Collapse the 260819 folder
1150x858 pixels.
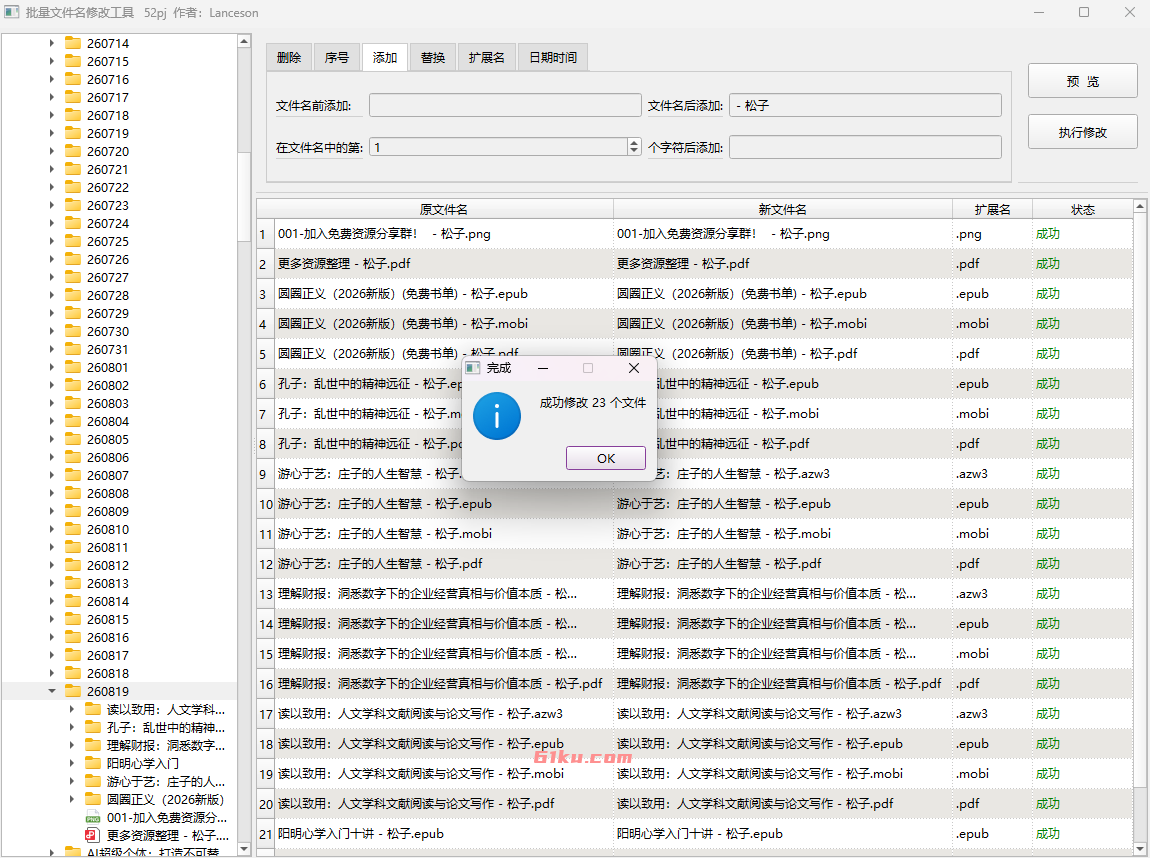pyautogui.click(x=51, y=691)
